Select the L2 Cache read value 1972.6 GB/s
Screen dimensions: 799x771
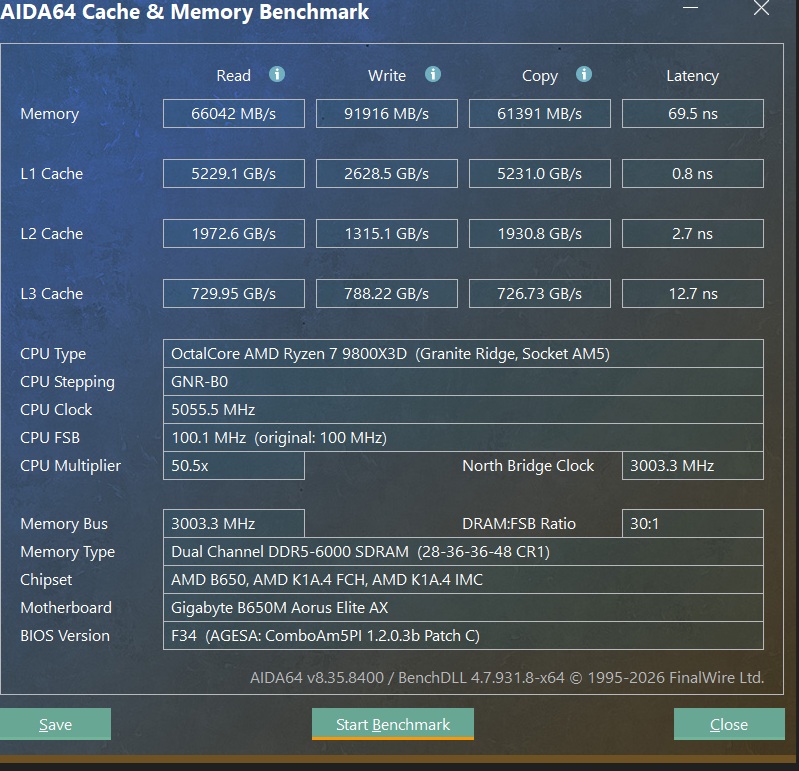click(x=234, y=234)
